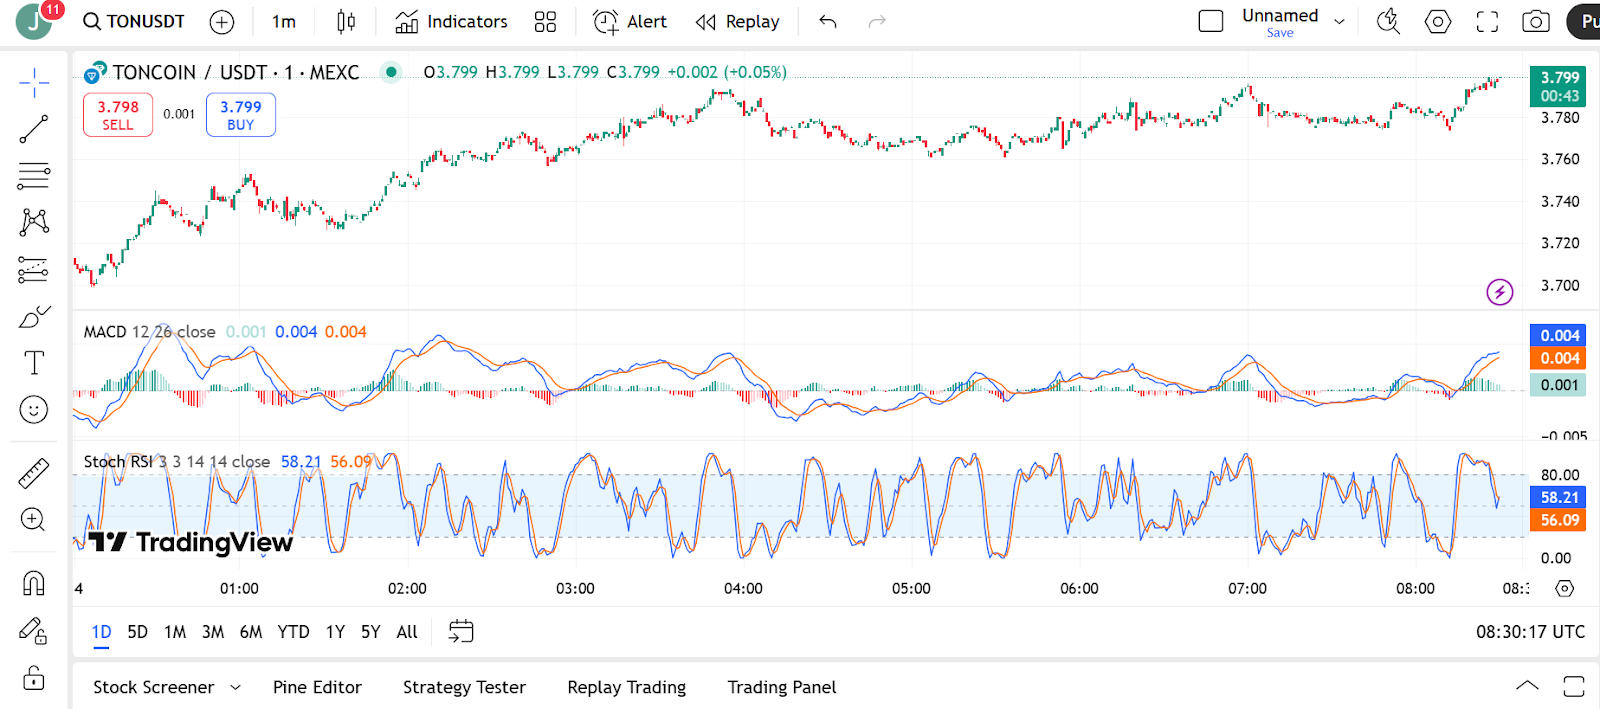Toggle magnet mode for drawings

pos(34,582)
